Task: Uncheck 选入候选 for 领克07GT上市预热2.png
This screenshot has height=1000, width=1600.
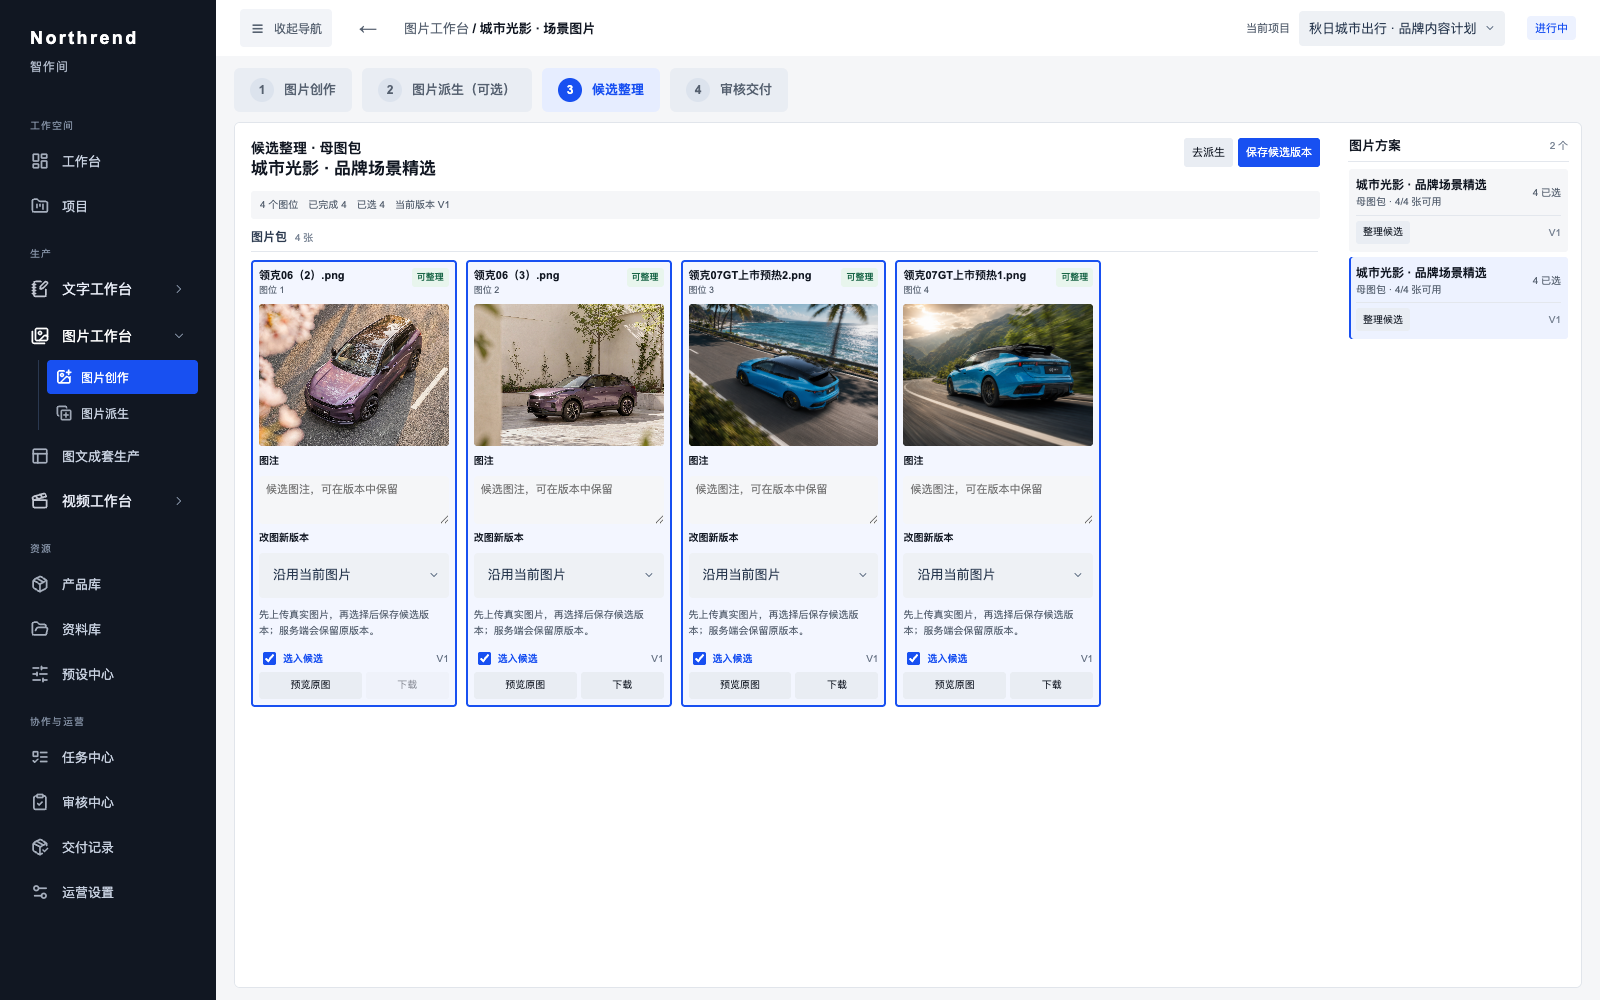Action: point(699,658)
